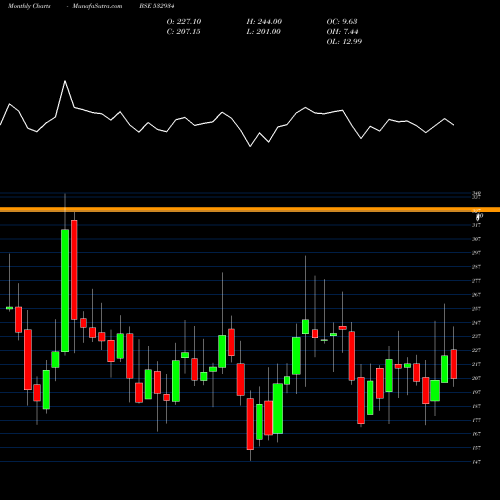Click the MunafaSutra.com site label

click(x=97, y=6)
